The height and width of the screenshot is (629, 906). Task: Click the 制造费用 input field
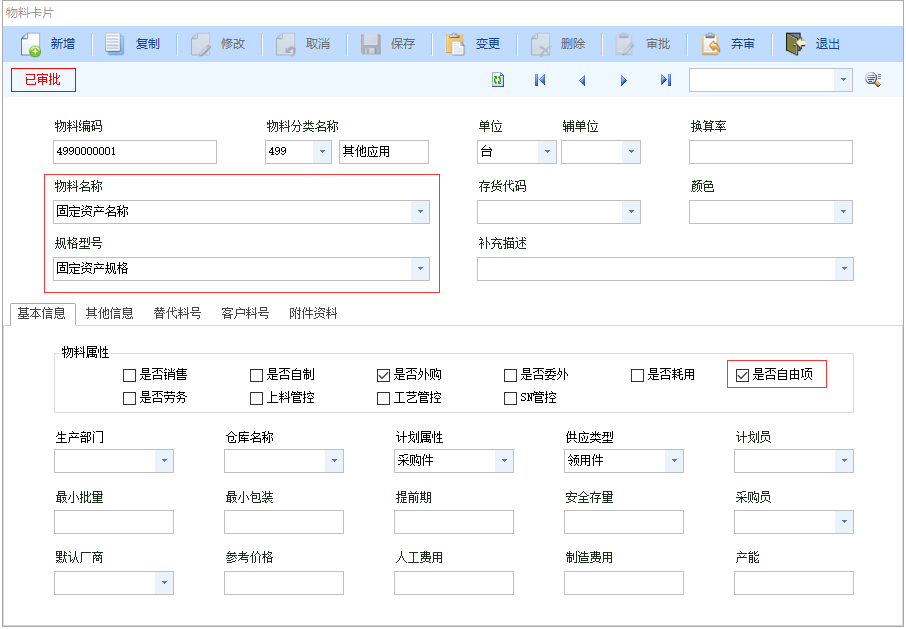point(623,583)
